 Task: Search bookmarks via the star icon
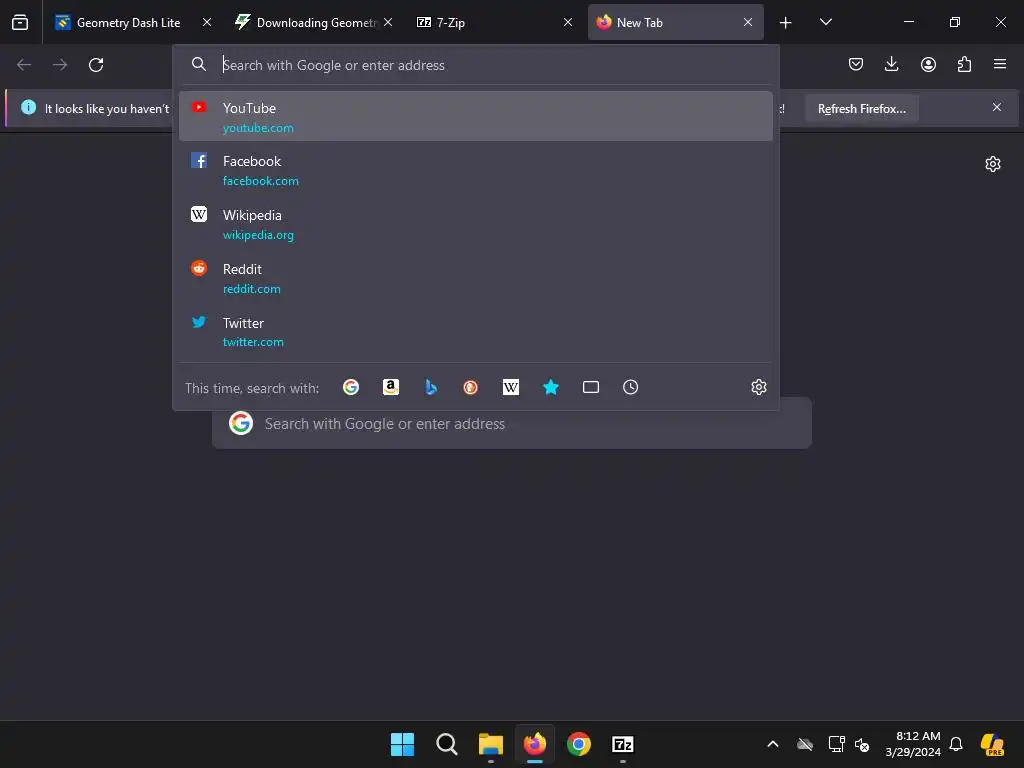tap(551, 387)
